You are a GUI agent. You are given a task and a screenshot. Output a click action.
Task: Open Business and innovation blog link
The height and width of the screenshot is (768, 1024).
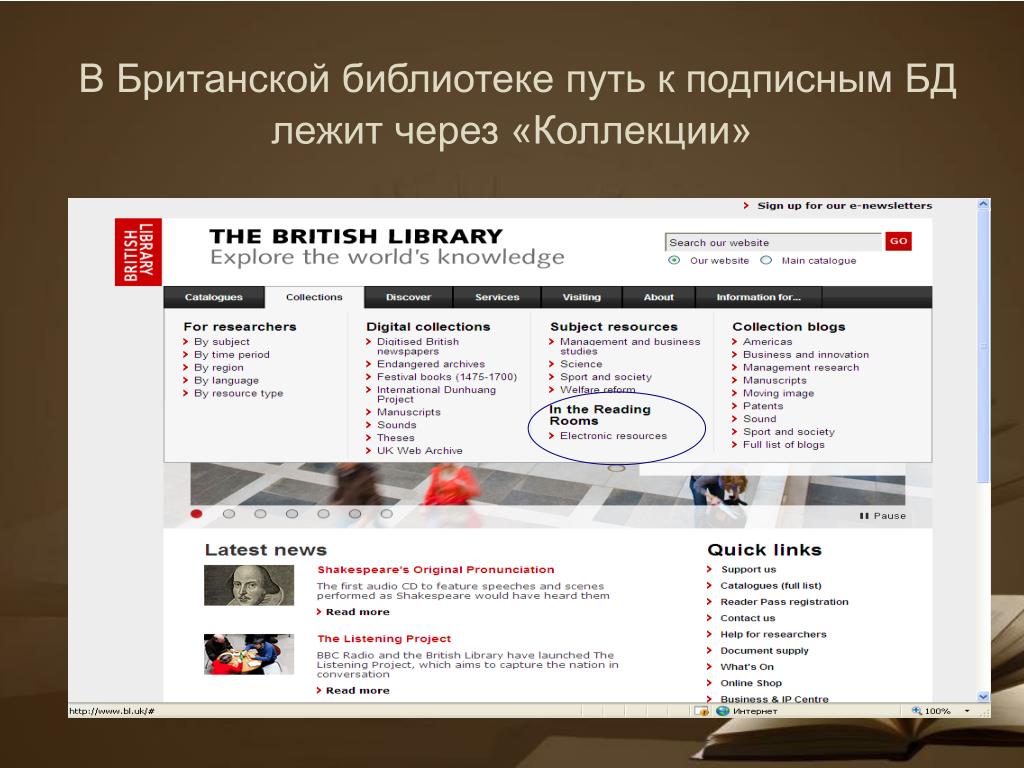(x=805, y=355)
